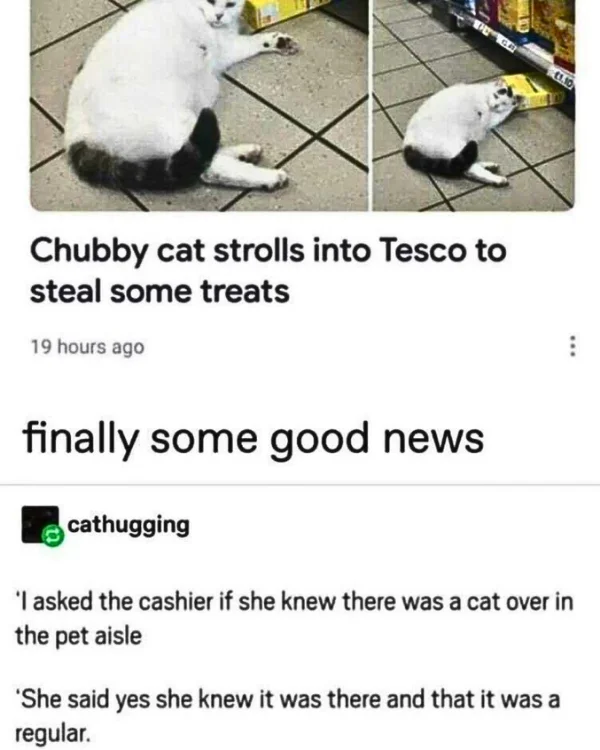Select the finally some good news caption
The height and width of the screenshot is (750, 600).
(254, 439)
